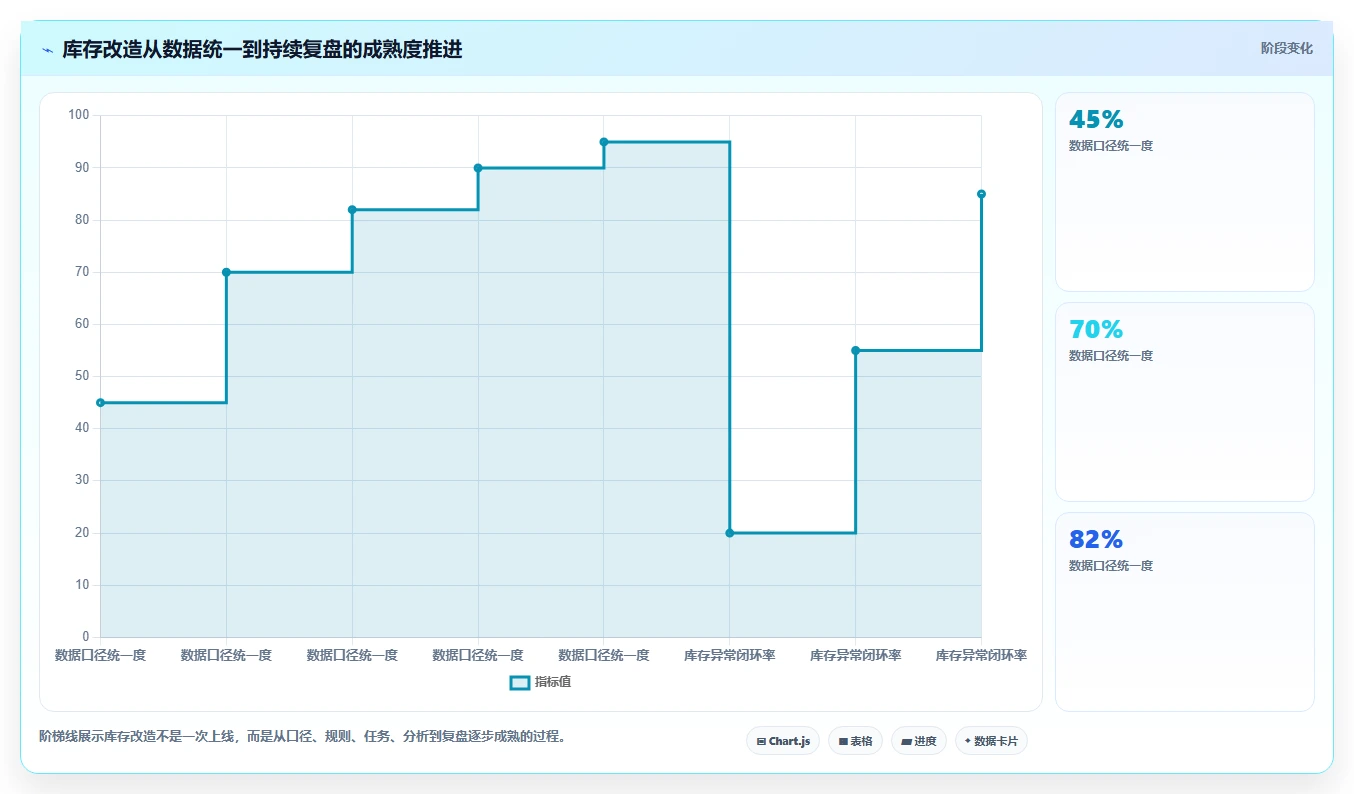Select the Chart.js chip
This screenshot has width=1354, height=794.
coord(783,741)
